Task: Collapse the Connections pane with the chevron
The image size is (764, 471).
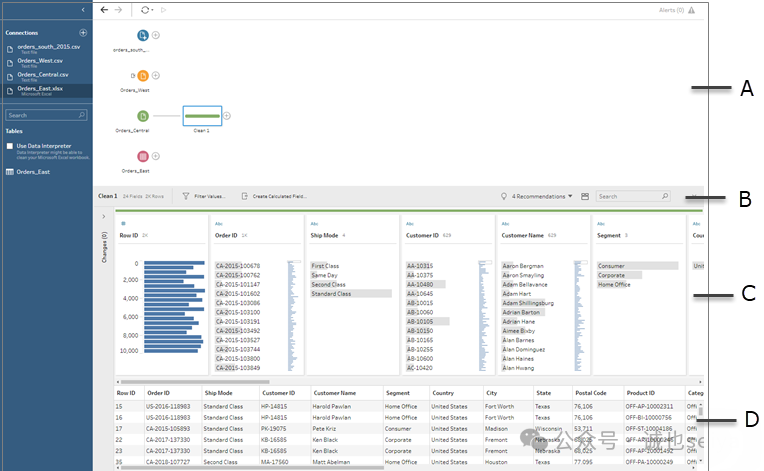Action: (x=83, y=10)
